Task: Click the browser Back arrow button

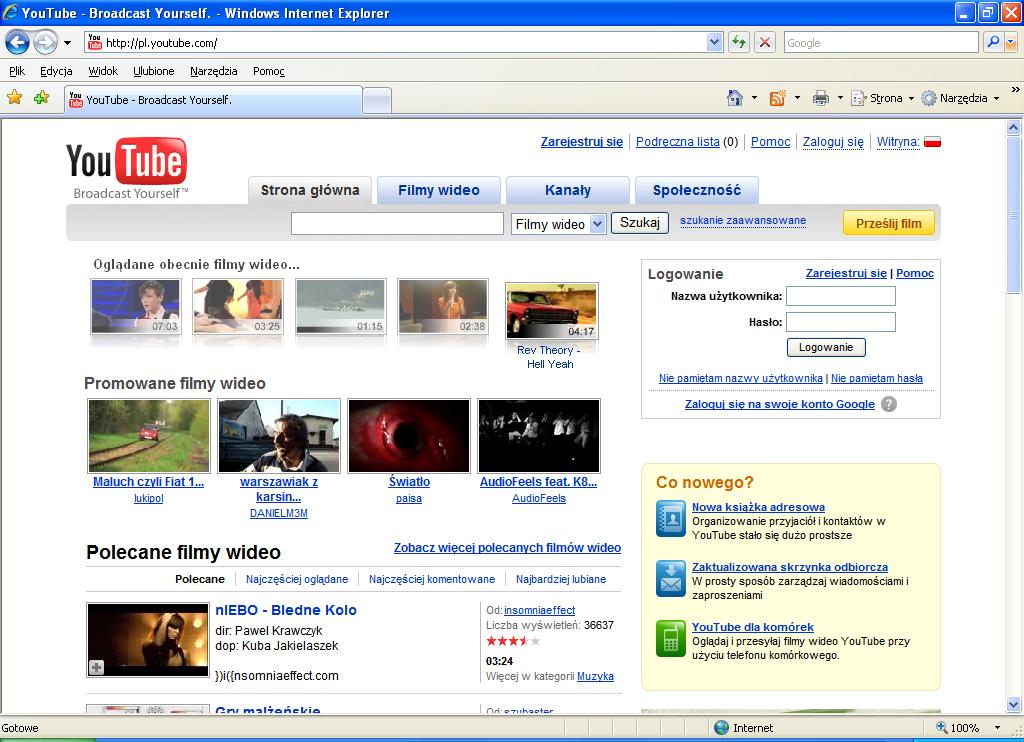Action: pyautogui.click(x=18, y=43)
